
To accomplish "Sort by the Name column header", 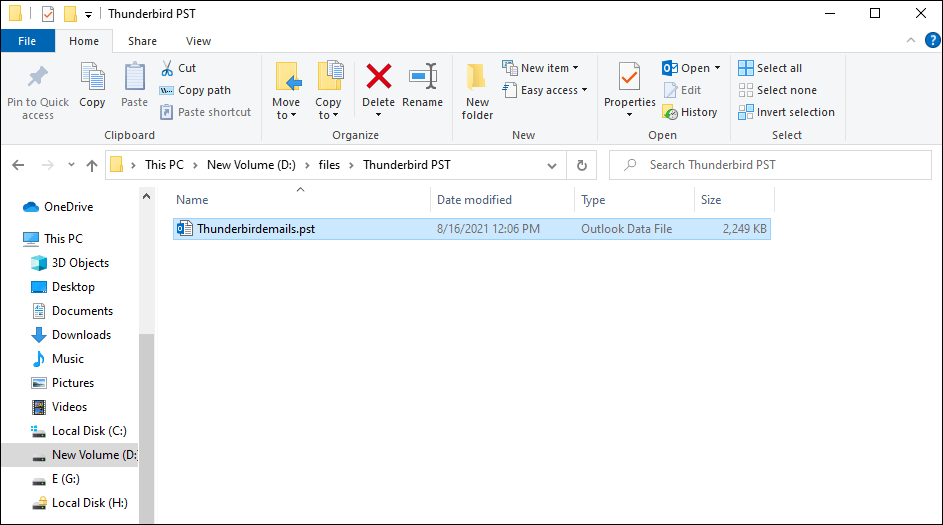I will (301, 200).
